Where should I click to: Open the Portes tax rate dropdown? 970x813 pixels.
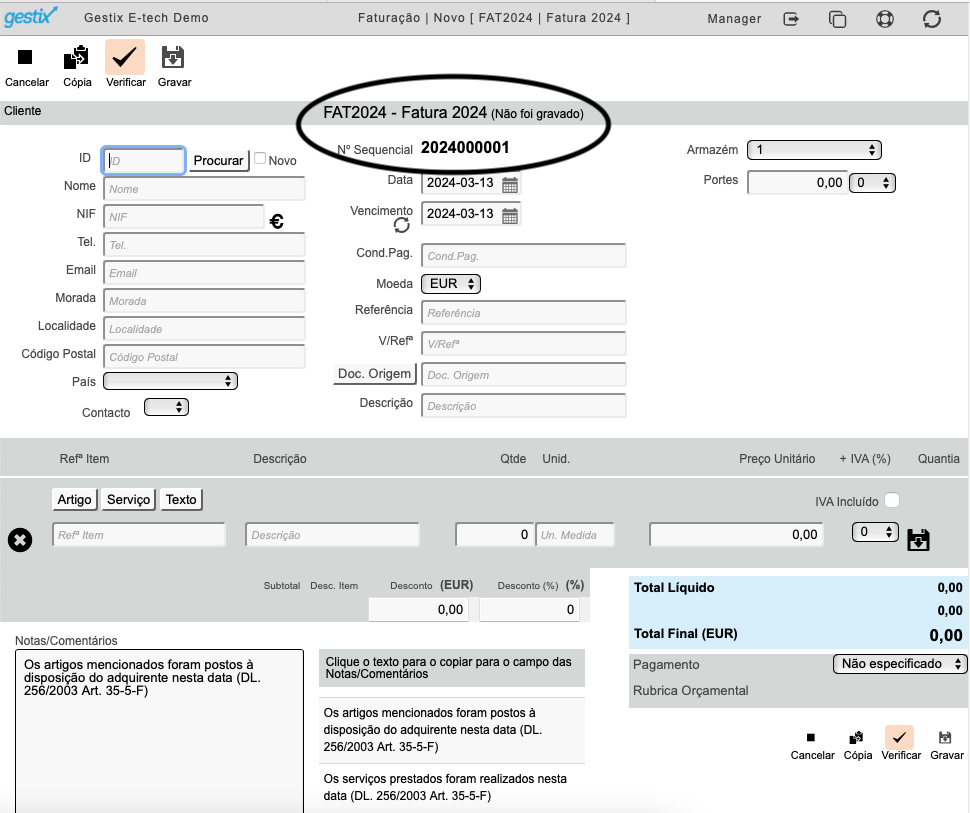click(x=872, y=183)
